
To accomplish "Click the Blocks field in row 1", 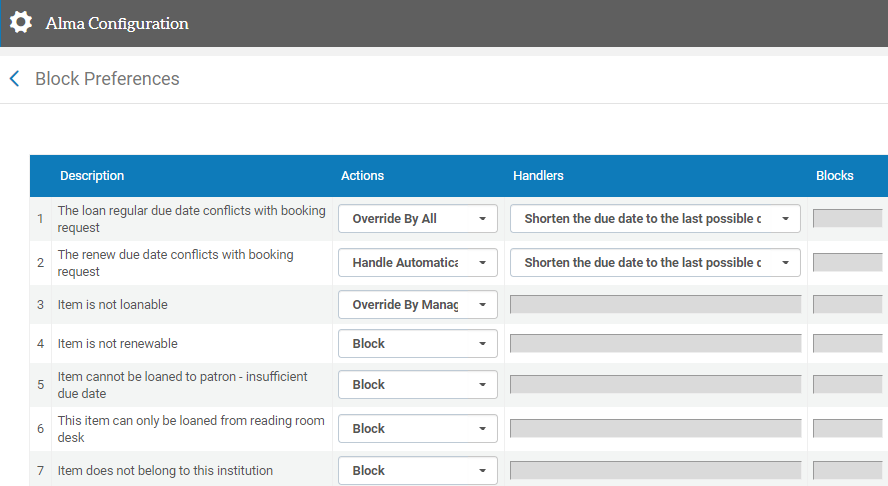I will (x=848, y=219).
